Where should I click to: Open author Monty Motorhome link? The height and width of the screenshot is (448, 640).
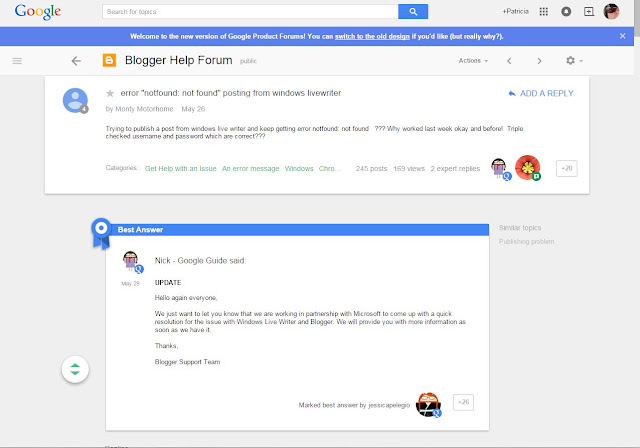point(144,109)
